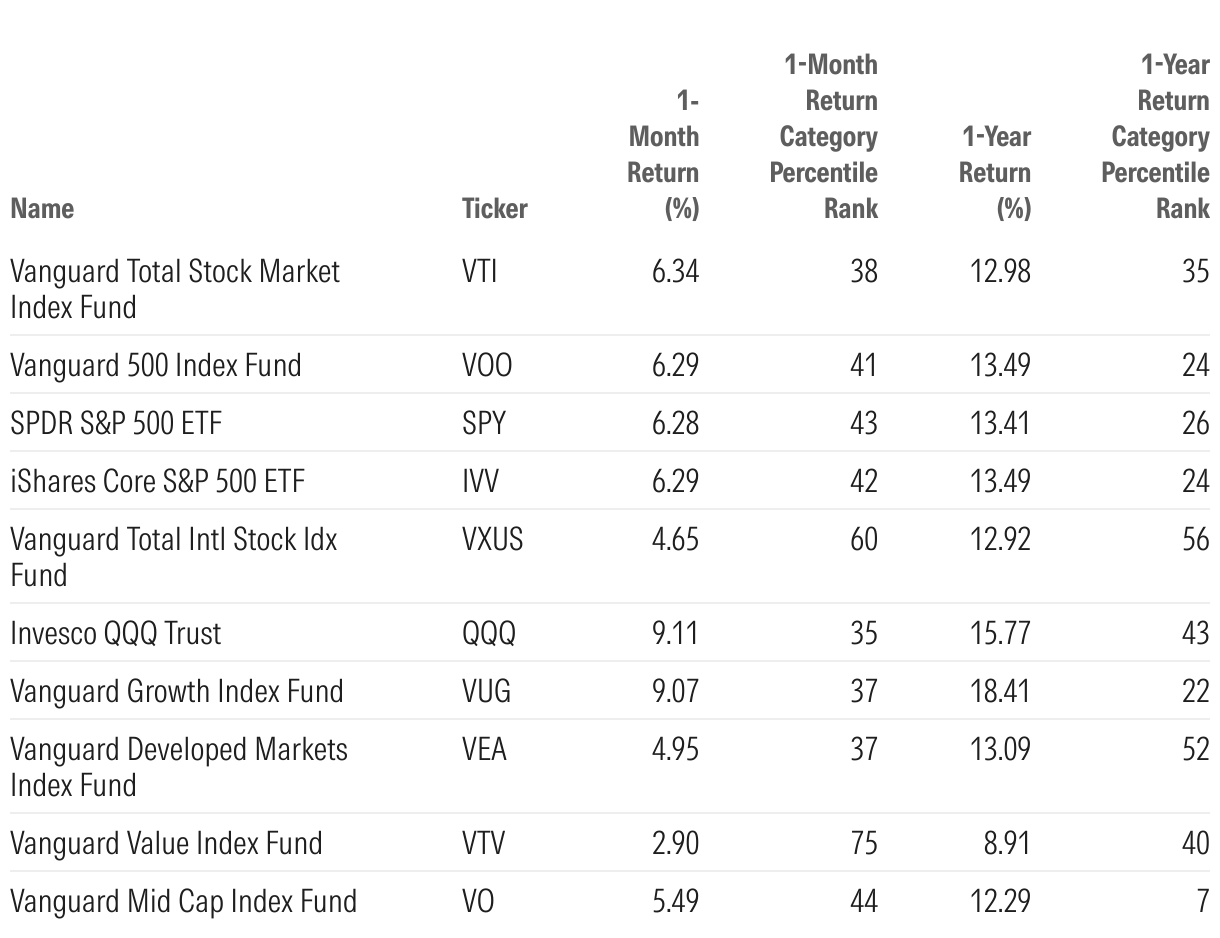Open iShares Core S&P 500 ETF

(x=157, y=480)
